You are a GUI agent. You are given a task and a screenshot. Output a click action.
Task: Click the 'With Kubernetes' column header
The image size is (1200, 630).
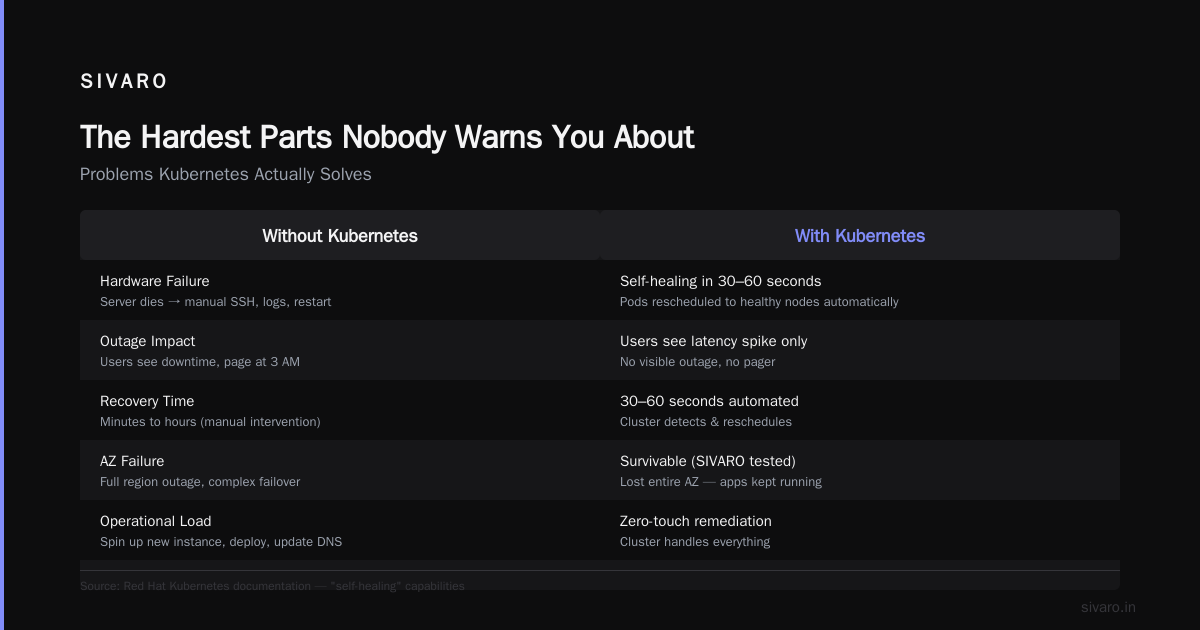pyautogui.click(x=860, y=236)
